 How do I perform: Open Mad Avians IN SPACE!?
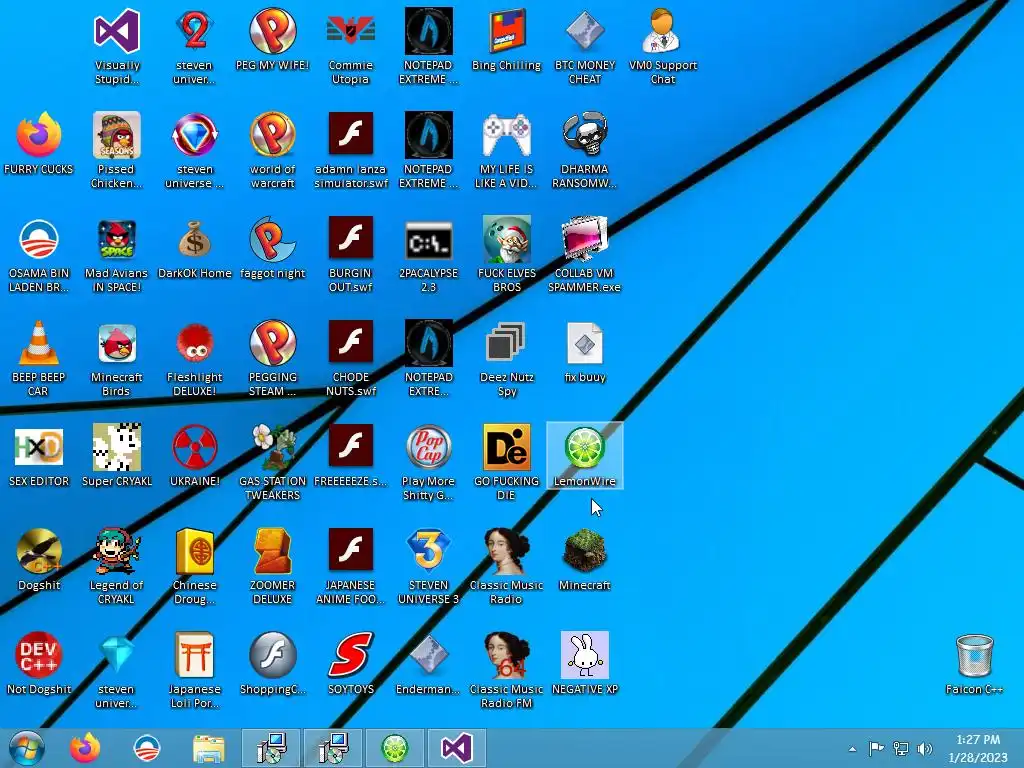117,254
